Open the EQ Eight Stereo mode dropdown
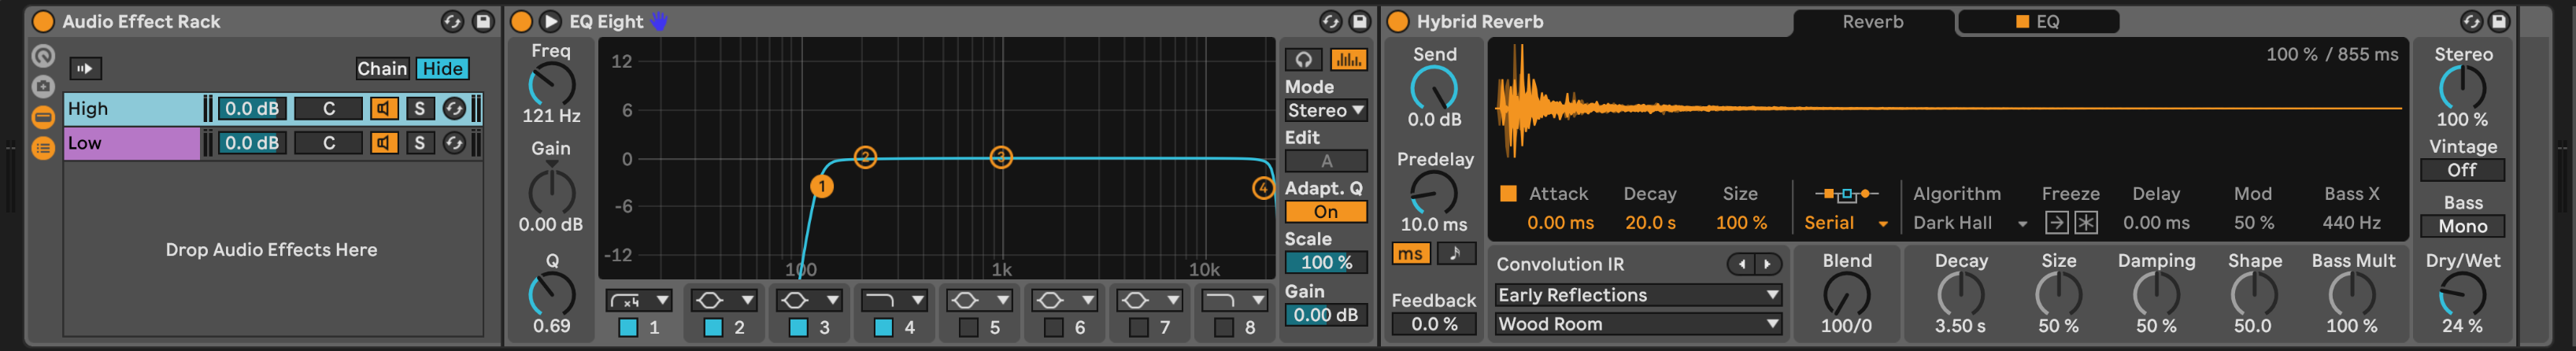Image resolution: width=2576 pixels, height=351 pixels. pos(1325,111)
